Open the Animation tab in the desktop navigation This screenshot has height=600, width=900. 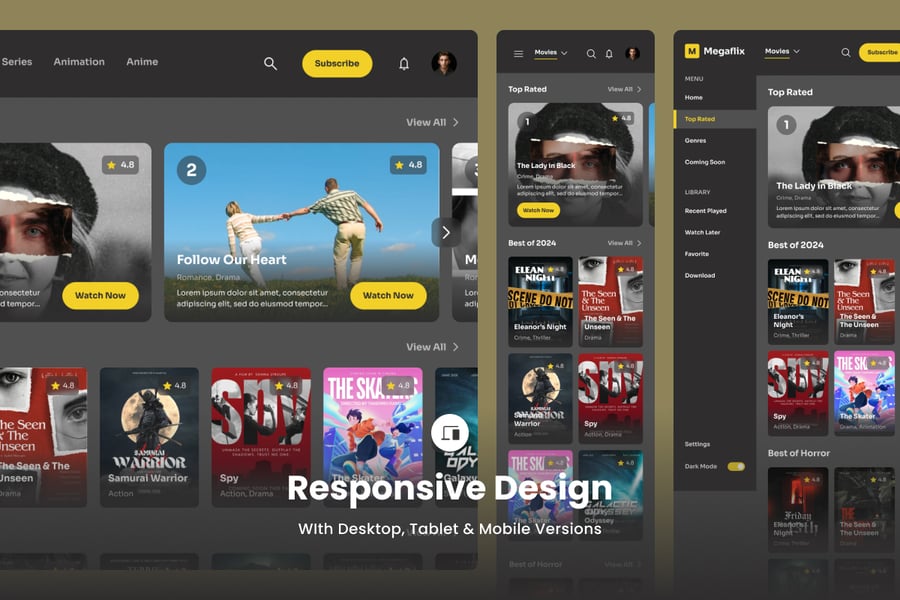(x=79, y=62)
